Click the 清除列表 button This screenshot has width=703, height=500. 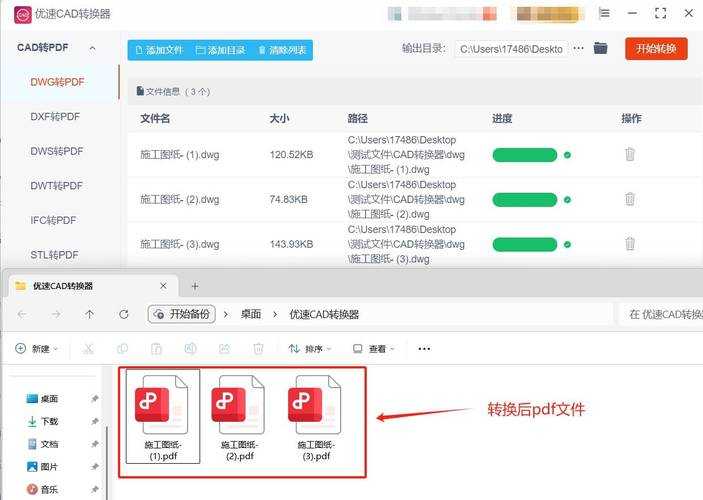282,50
